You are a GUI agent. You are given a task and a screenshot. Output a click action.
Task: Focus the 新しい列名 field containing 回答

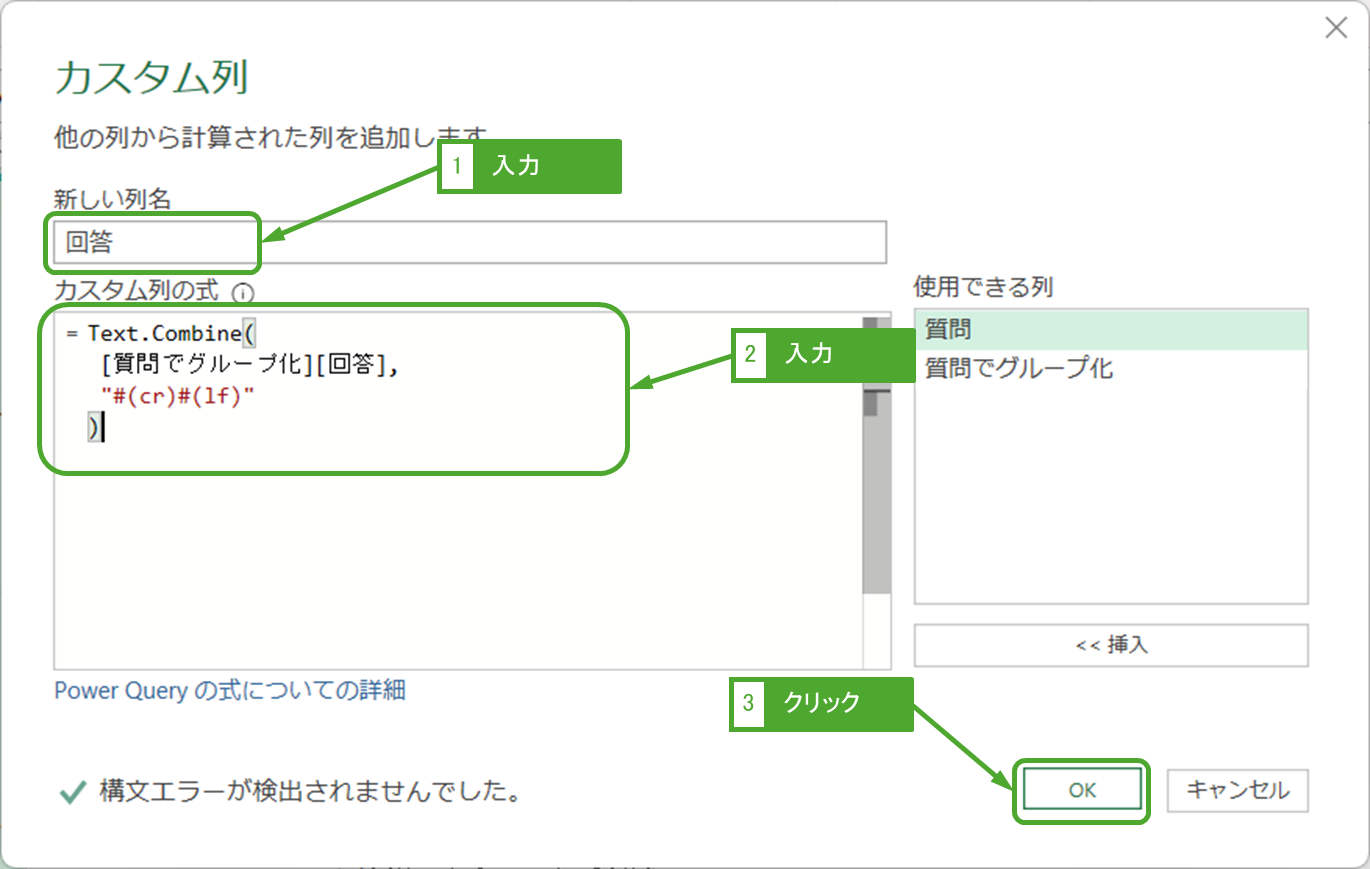pyautogui.click(x=470, y=243)
